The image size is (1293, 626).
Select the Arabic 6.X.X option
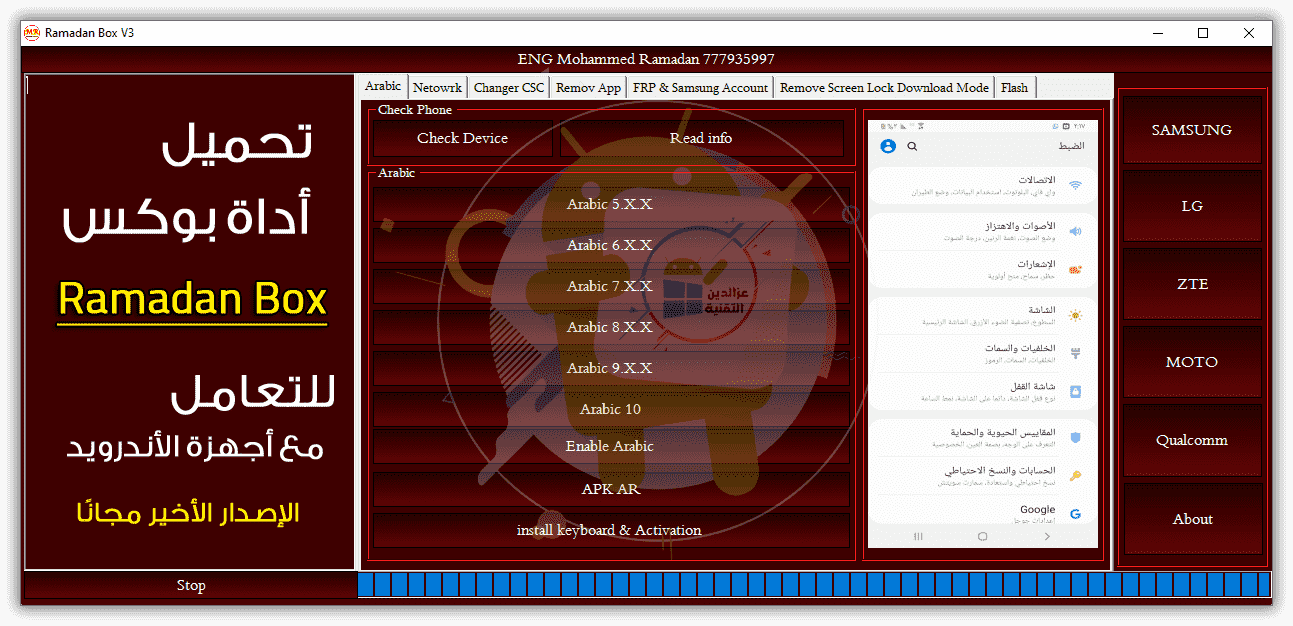(x=610, y=245)
